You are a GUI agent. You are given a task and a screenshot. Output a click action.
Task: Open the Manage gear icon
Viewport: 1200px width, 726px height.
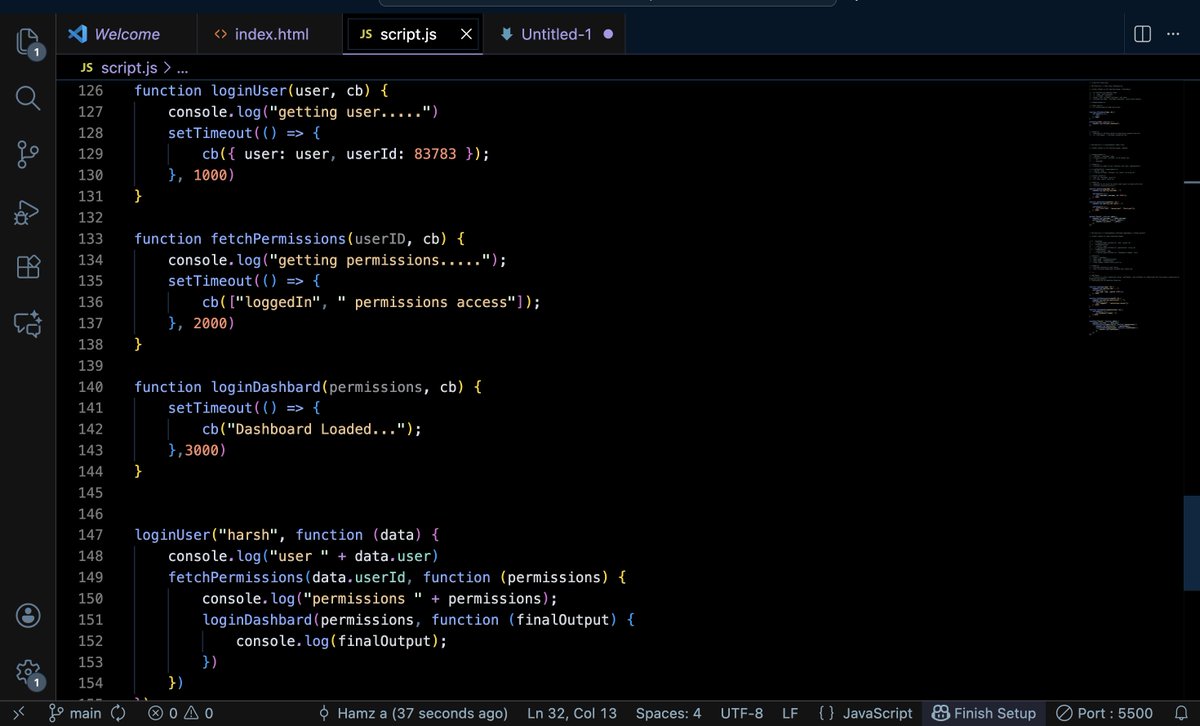[28, 672]
